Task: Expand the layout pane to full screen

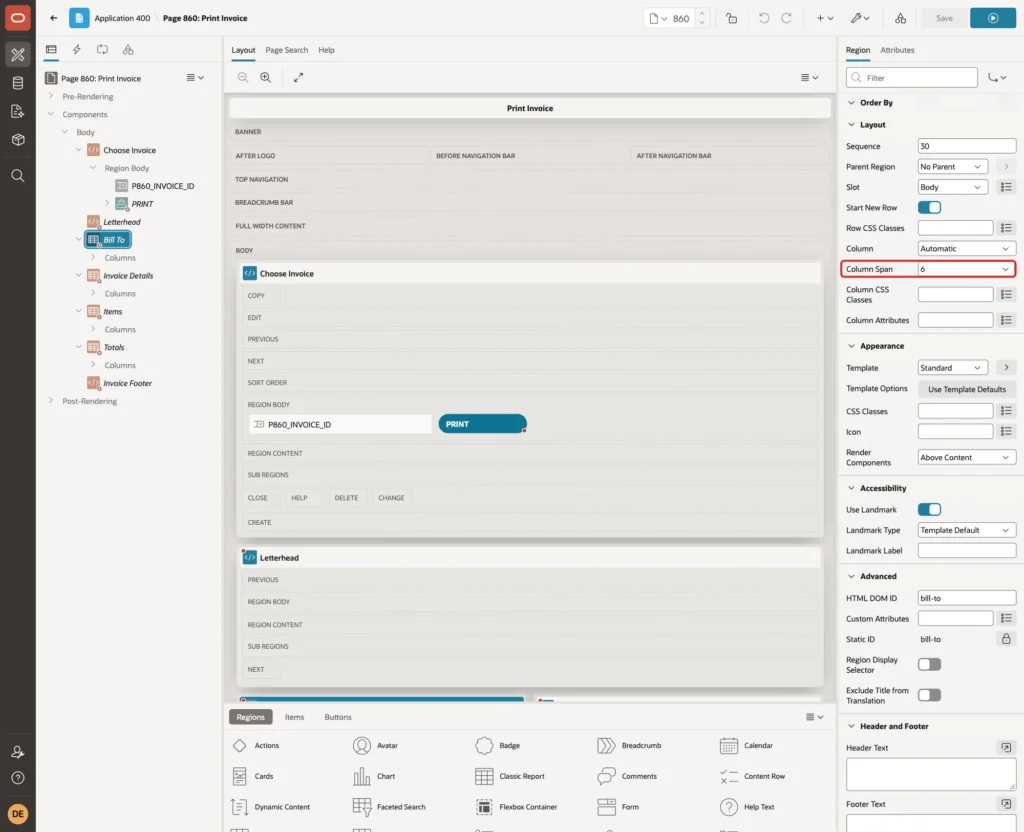Action: [298, 77]
